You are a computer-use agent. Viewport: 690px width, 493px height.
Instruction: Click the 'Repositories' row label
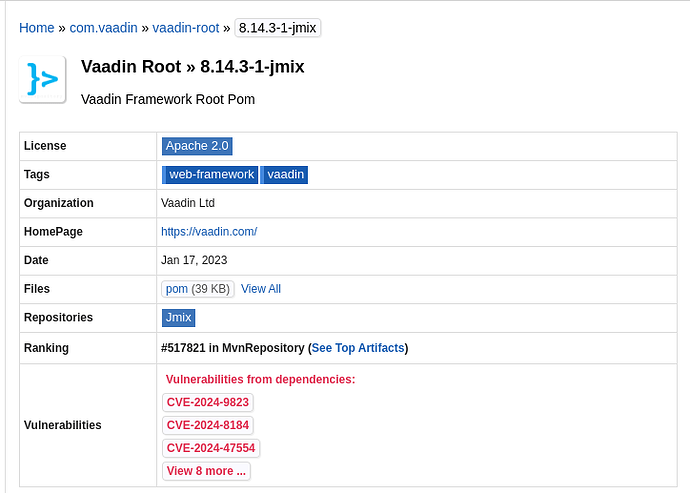click(x=58, y=317)
